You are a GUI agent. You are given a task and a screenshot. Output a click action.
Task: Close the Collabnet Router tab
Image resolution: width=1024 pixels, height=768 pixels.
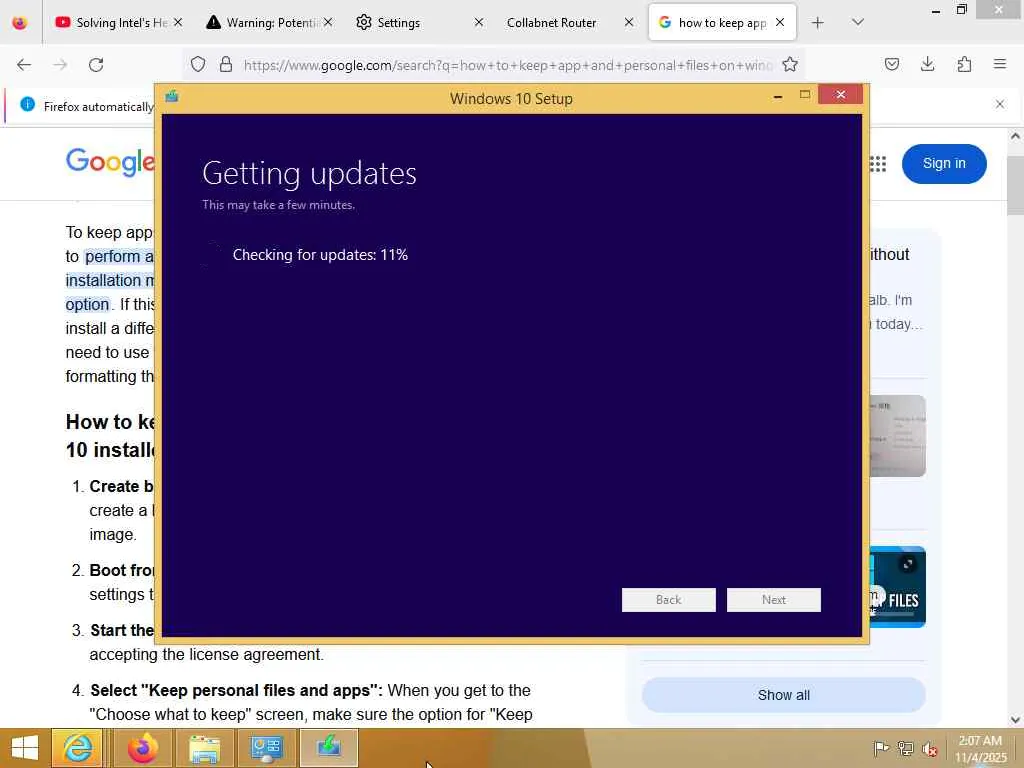(629, 22)
